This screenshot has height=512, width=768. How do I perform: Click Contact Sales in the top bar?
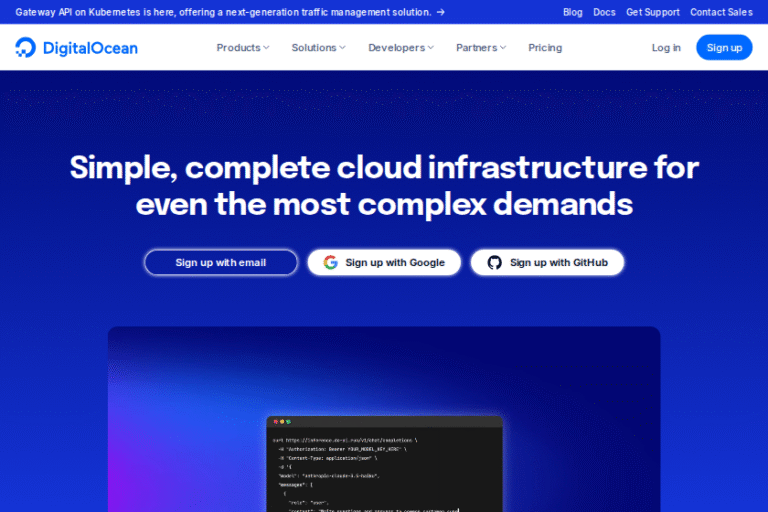click(721, 12)
